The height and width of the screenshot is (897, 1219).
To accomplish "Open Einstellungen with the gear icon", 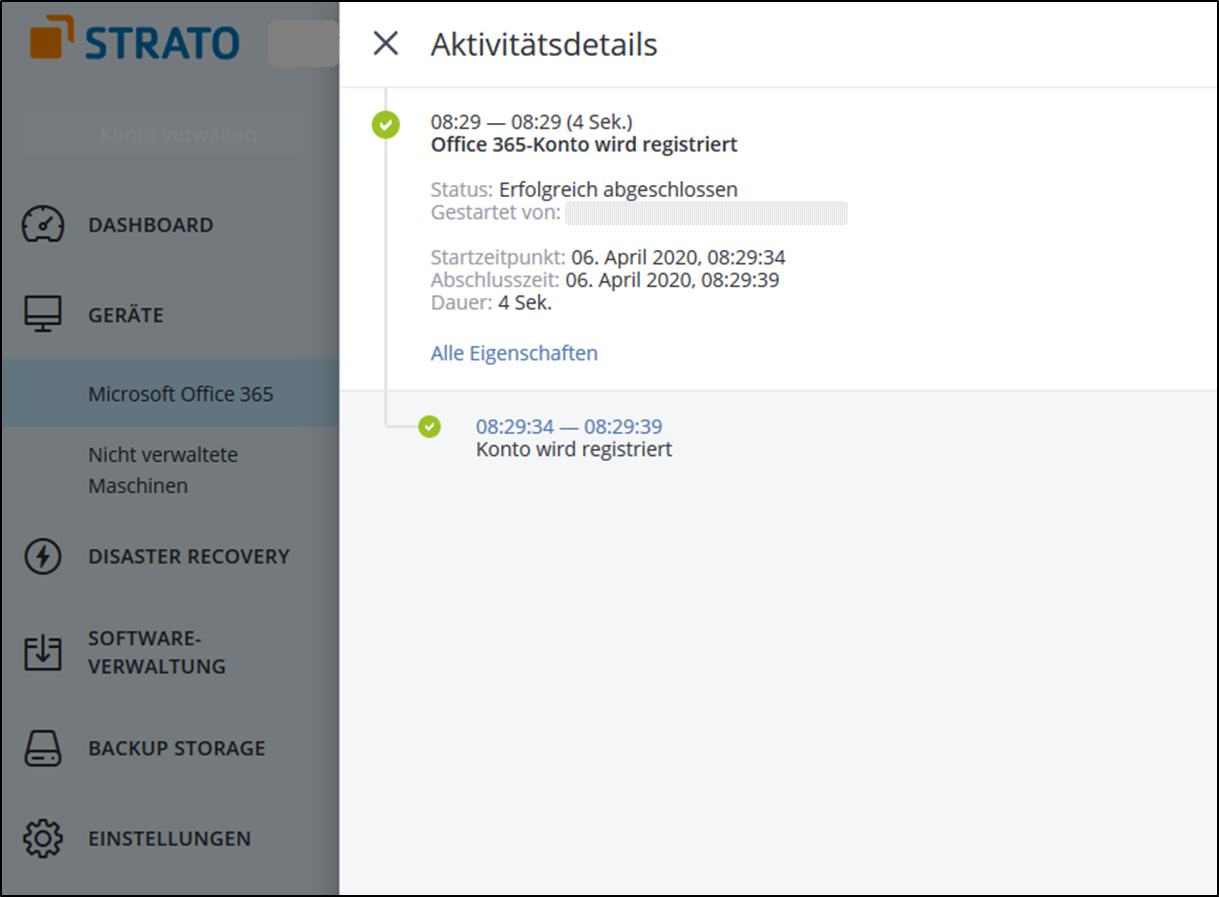I will coord(41,838).
